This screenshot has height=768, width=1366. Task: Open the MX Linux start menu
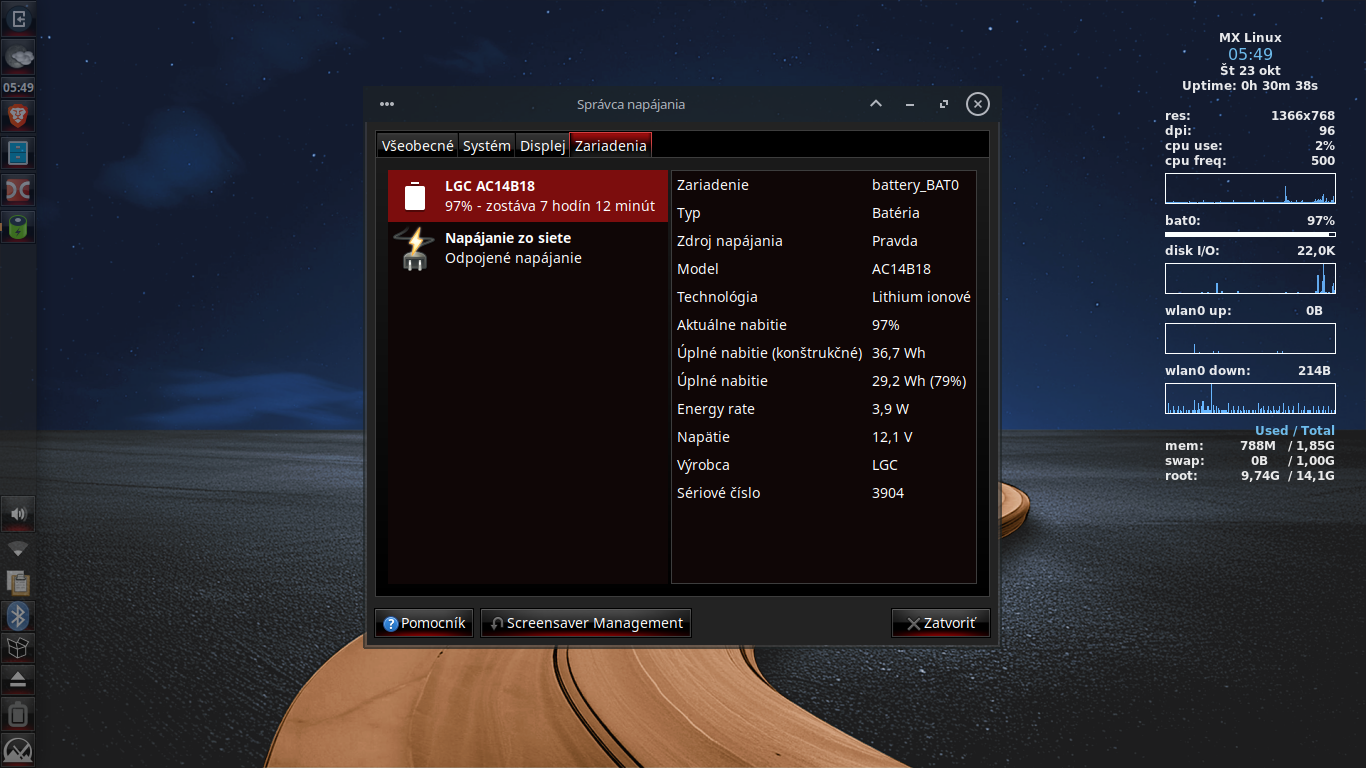[18, 750]
